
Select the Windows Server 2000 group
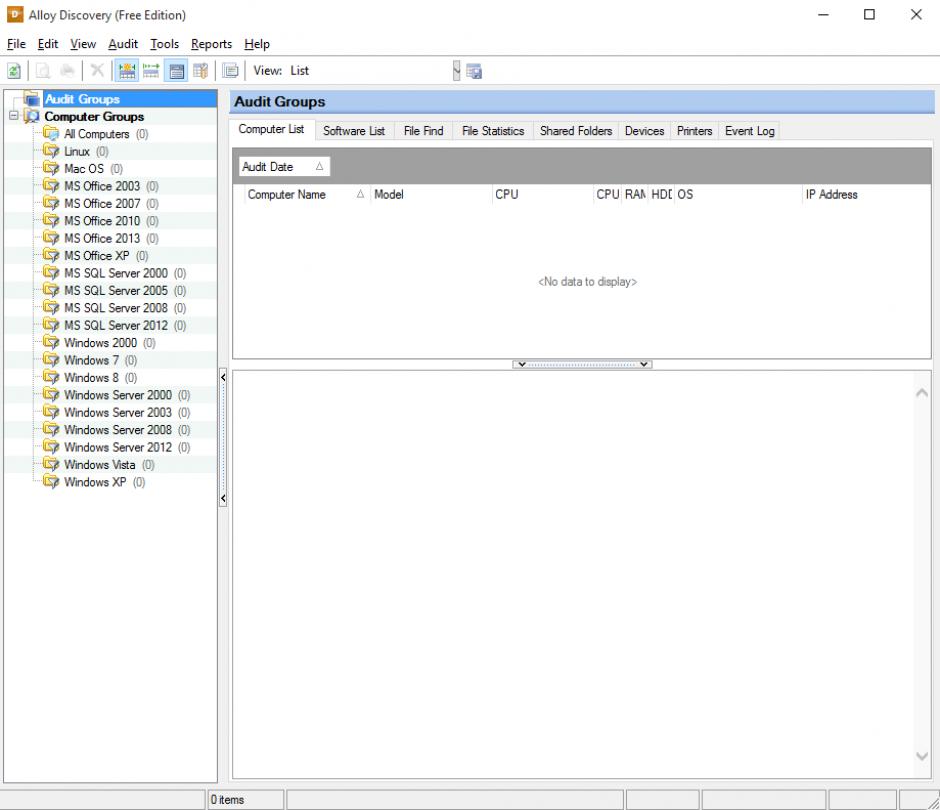click(x=118, y=395)
